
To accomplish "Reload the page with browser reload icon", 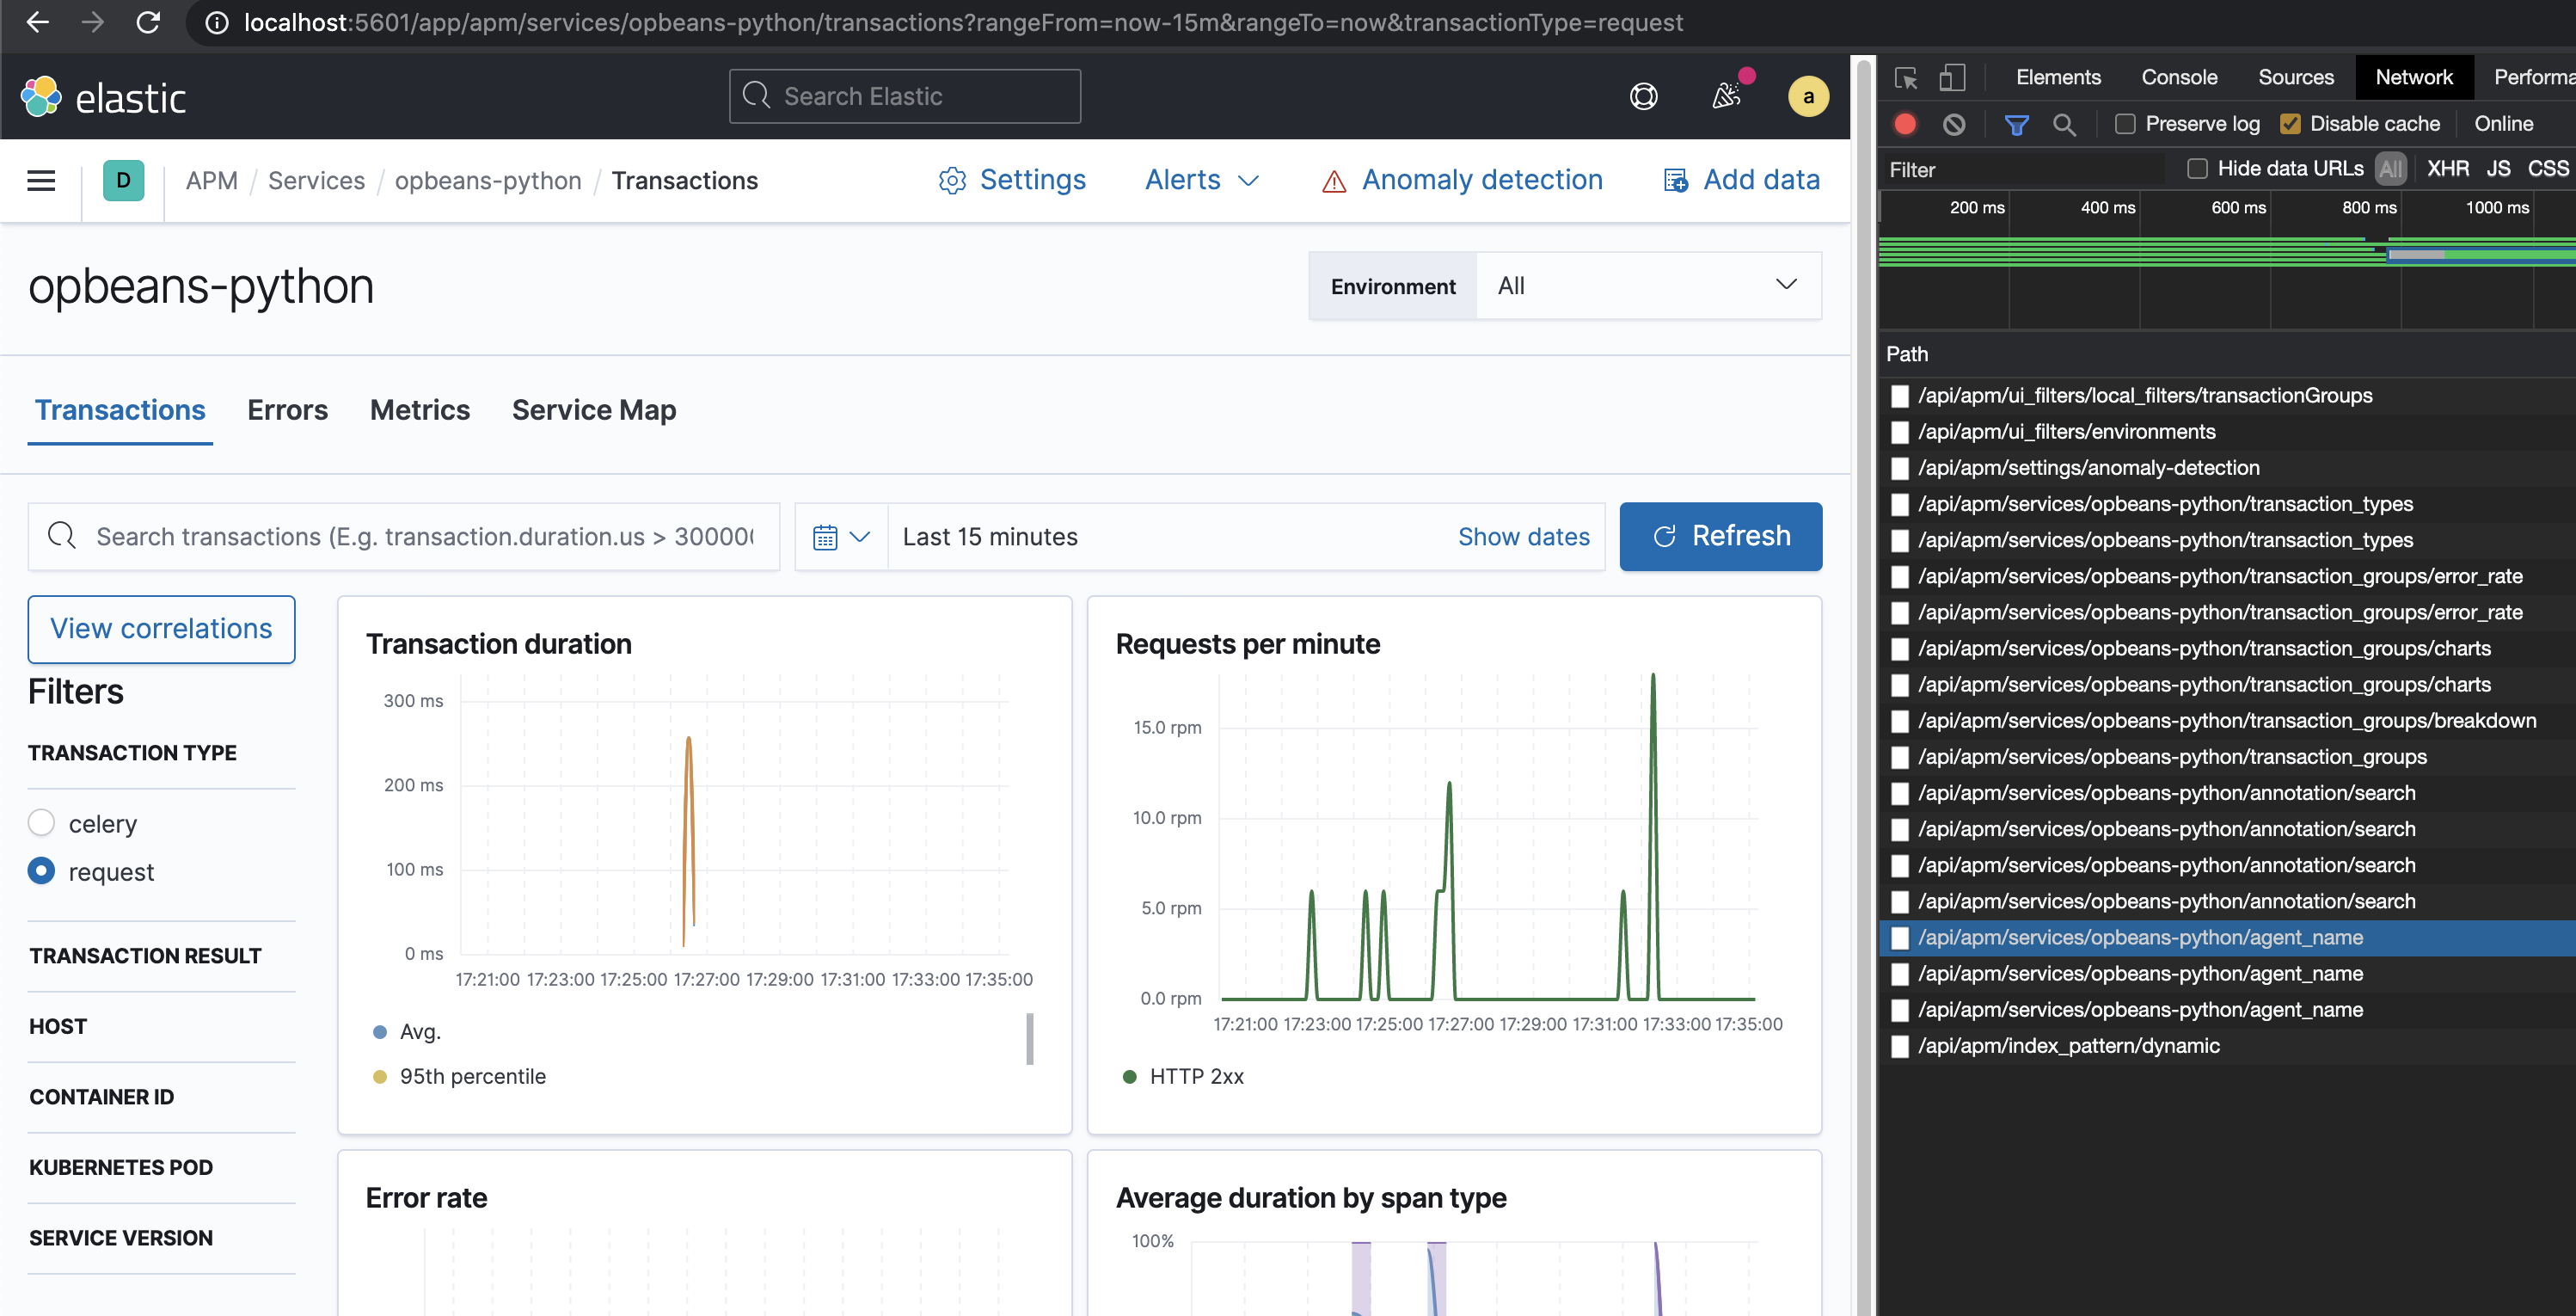I will 148,22.
